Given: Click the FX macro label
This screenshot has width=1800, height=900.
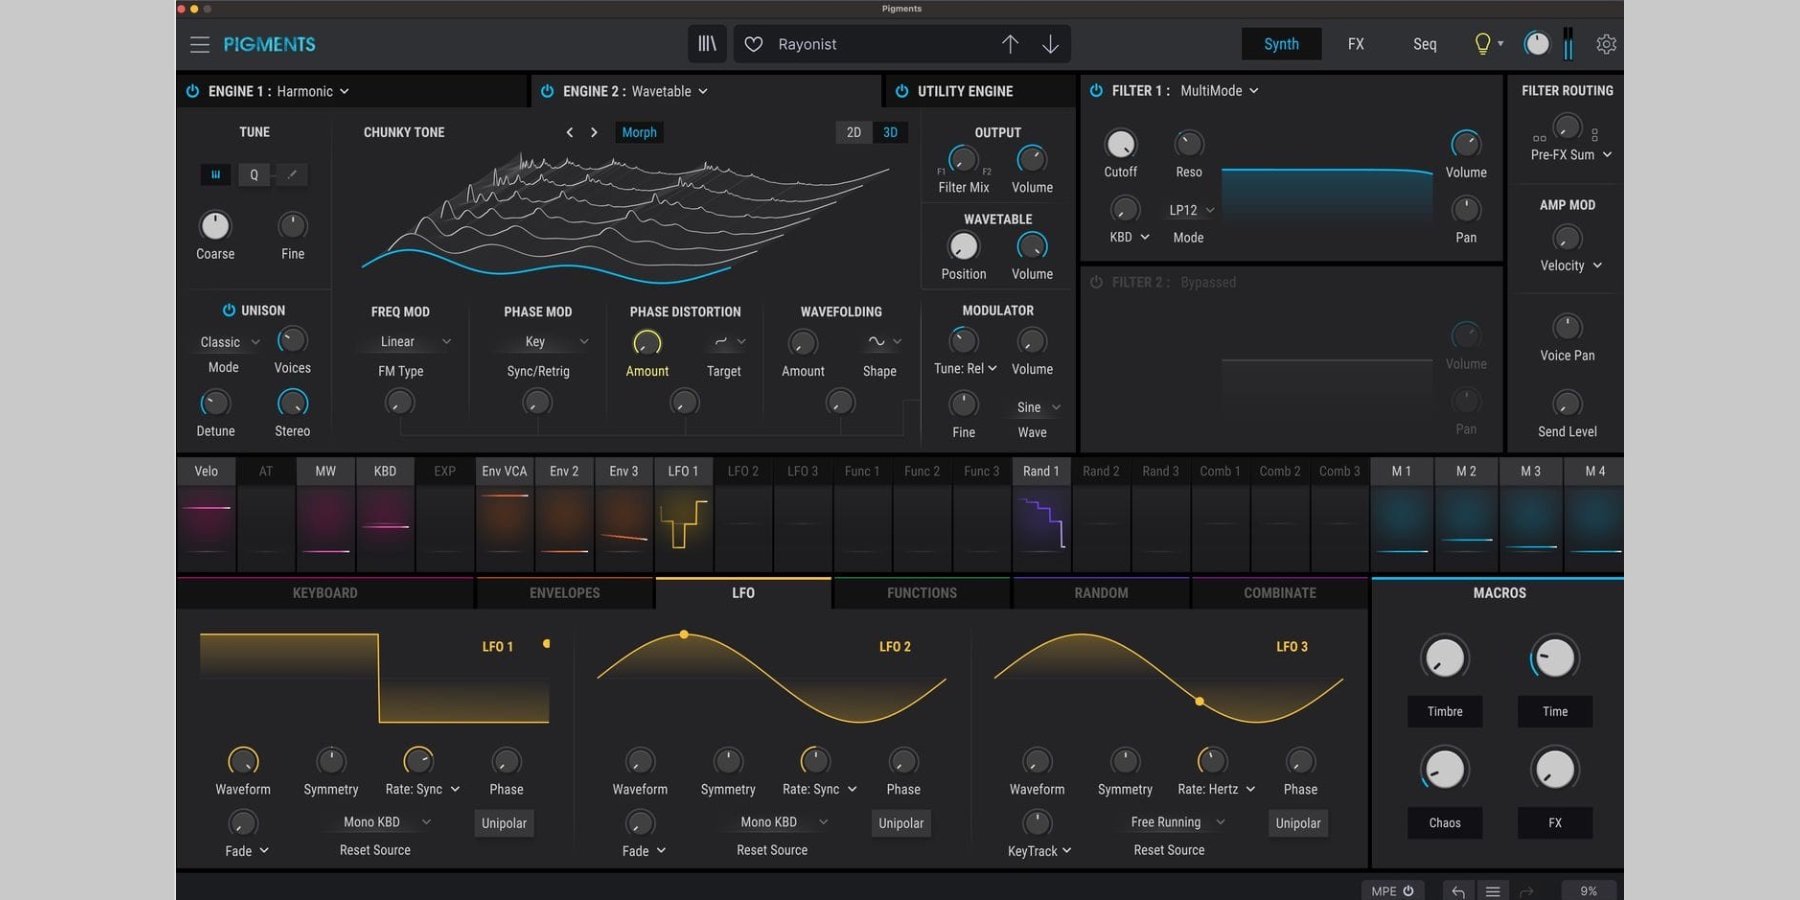Looking at the screenshot, I should point(1555,823).
